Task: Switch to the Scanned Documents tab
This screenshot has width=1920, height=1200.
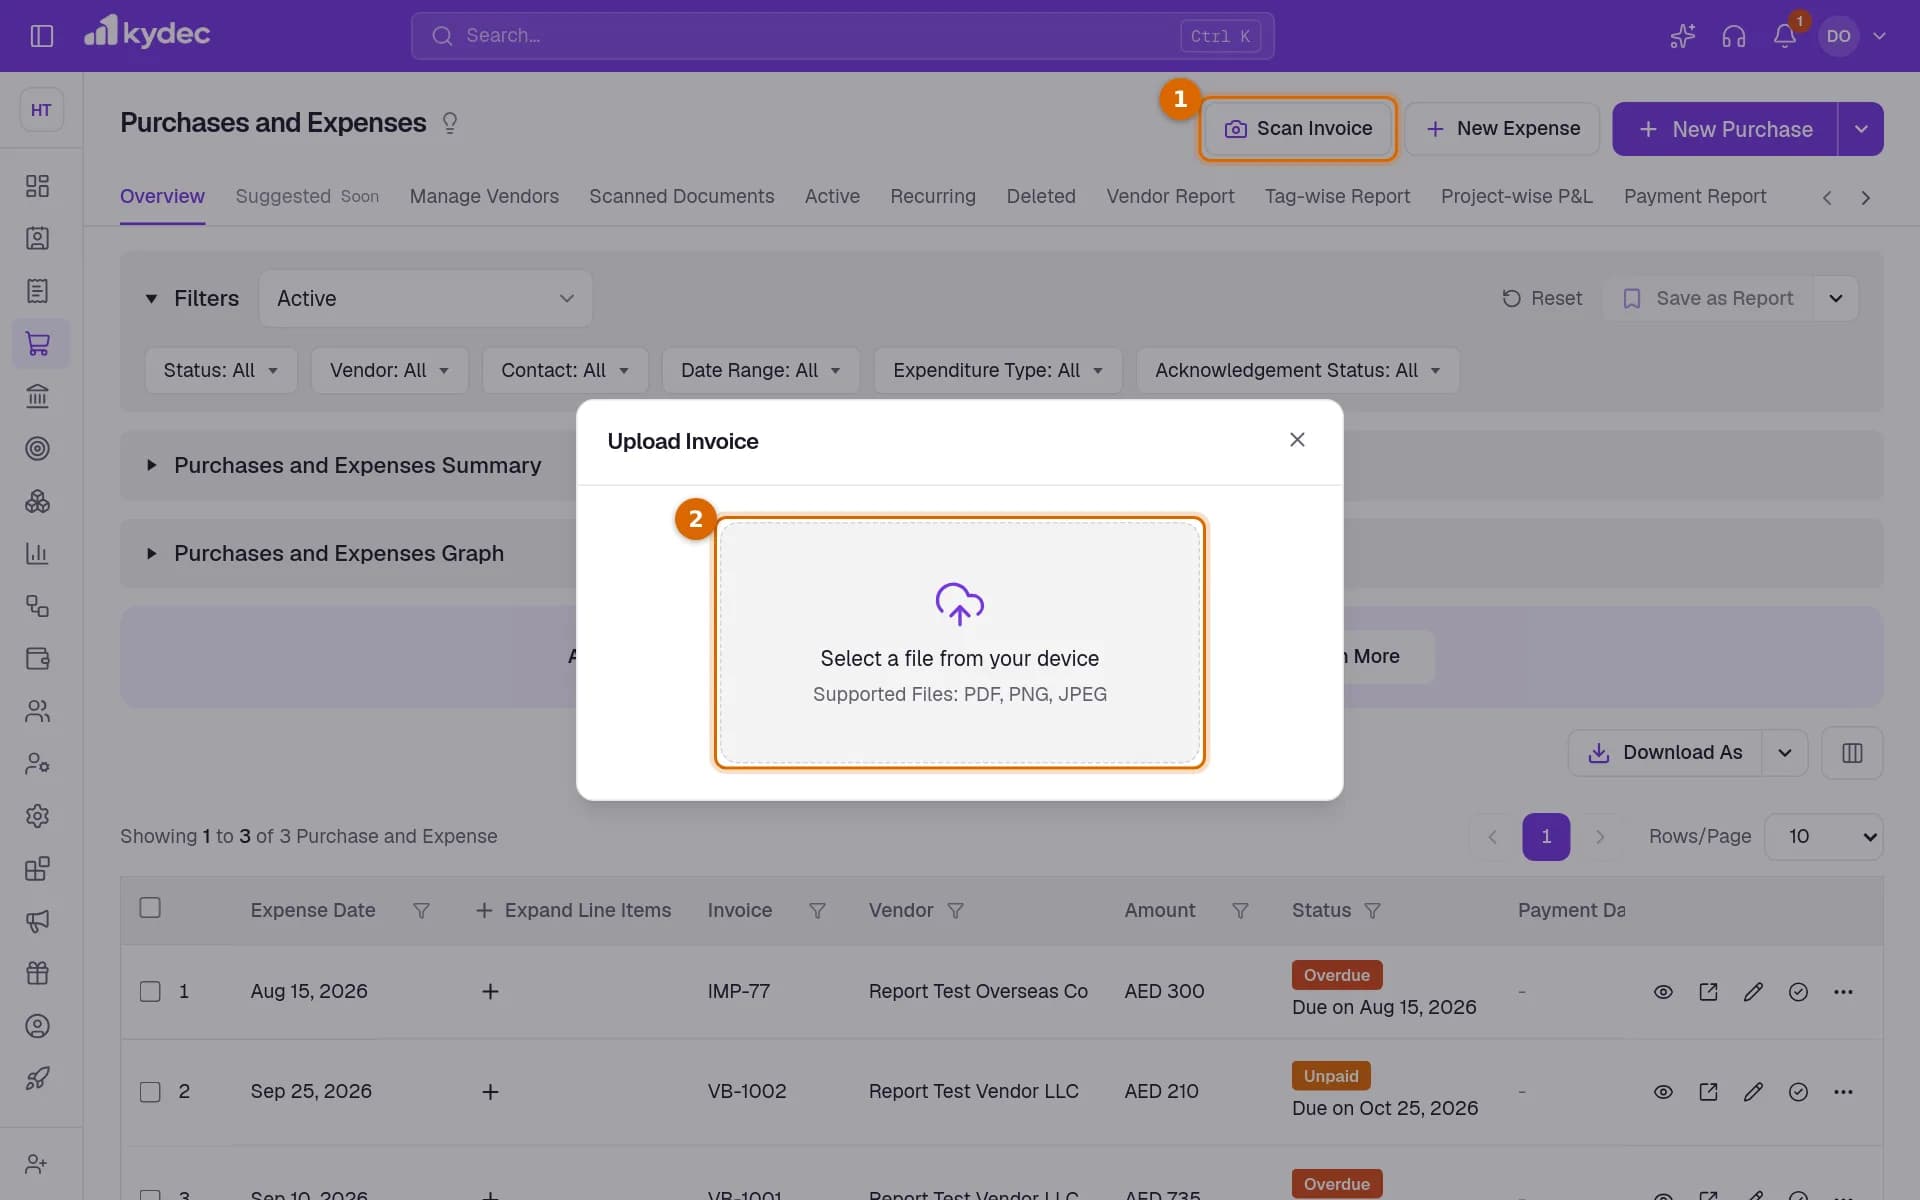Action: (x=681, y=196)
